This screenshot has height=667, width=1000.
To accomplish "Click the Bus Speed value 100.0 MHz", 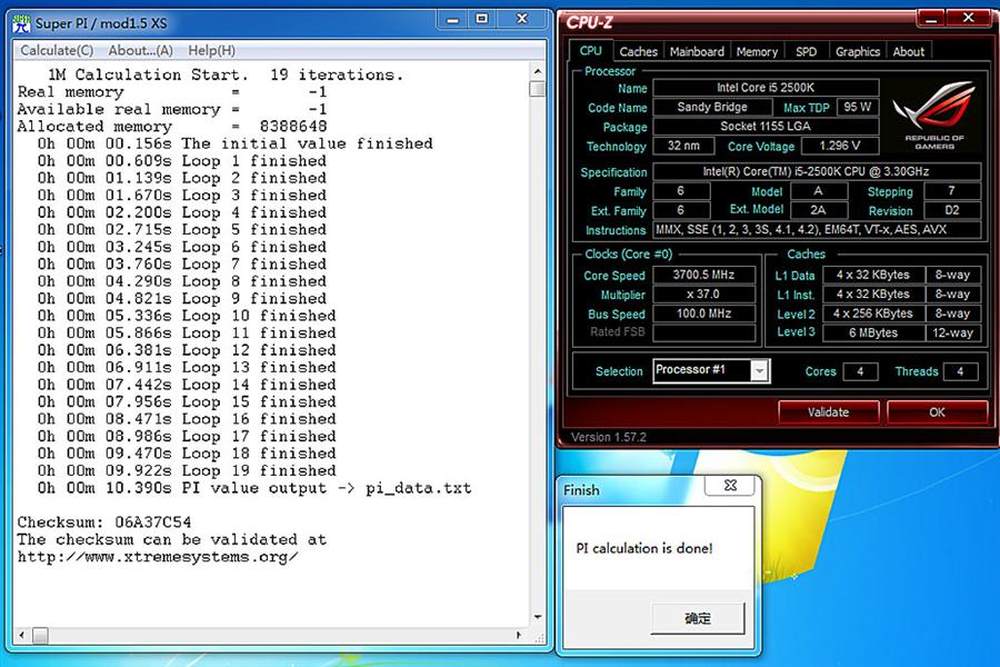I will pyautogui.click(x=703, y=314).
